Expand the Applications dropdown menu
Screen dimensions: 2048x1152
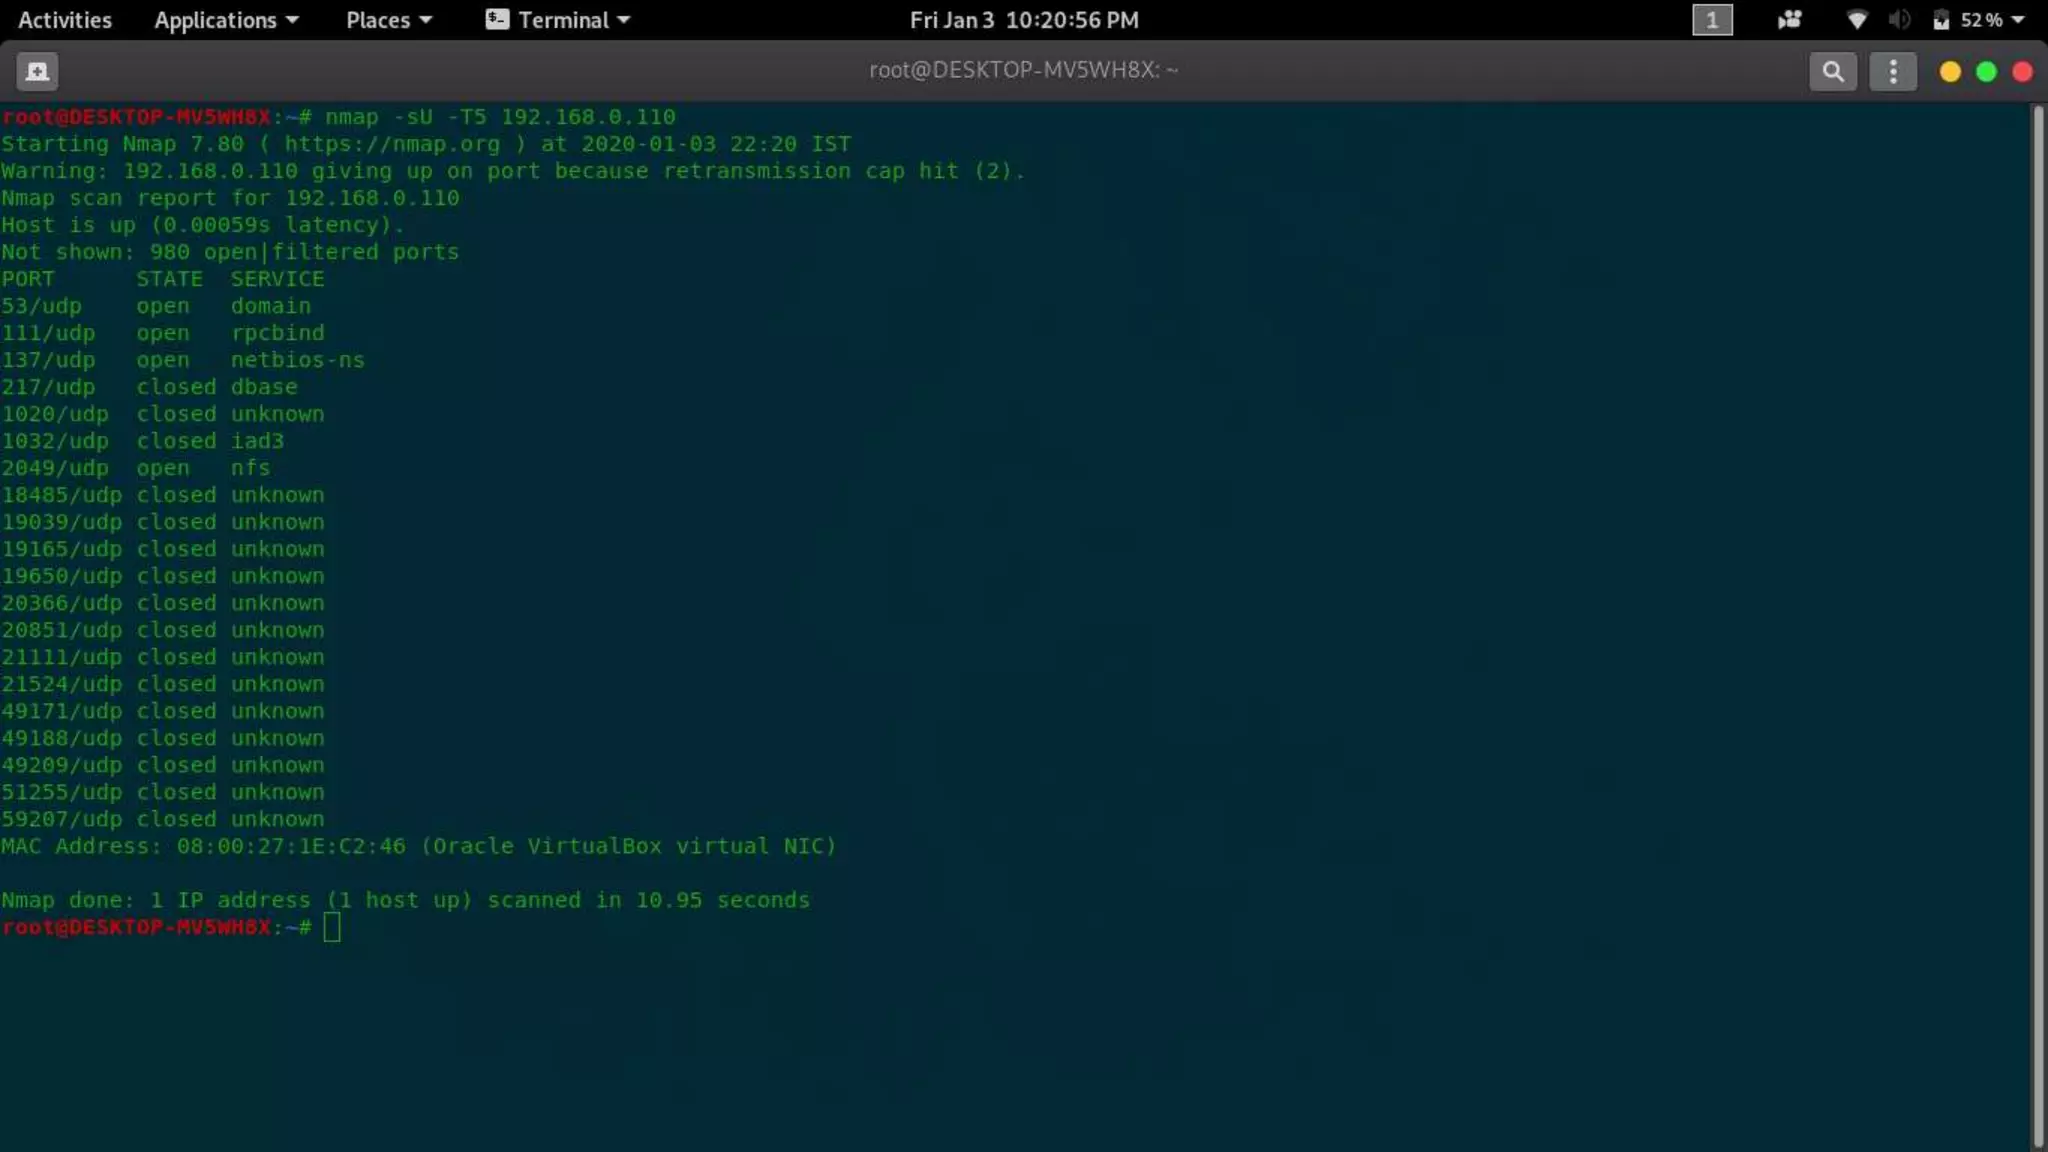point(226,20)
